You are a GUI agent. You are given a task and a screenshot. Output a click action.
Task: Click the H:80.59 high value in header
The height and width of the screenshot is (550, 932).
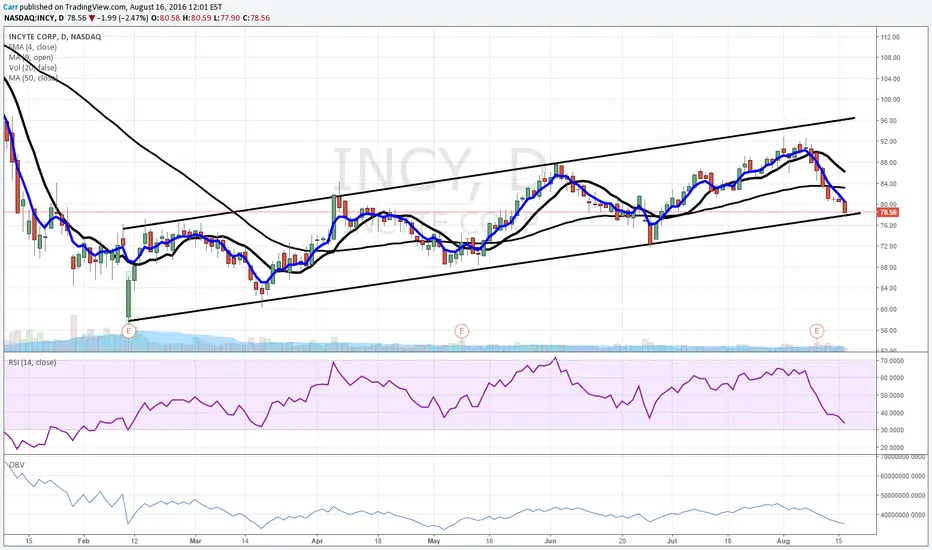(x=196, y=18)
